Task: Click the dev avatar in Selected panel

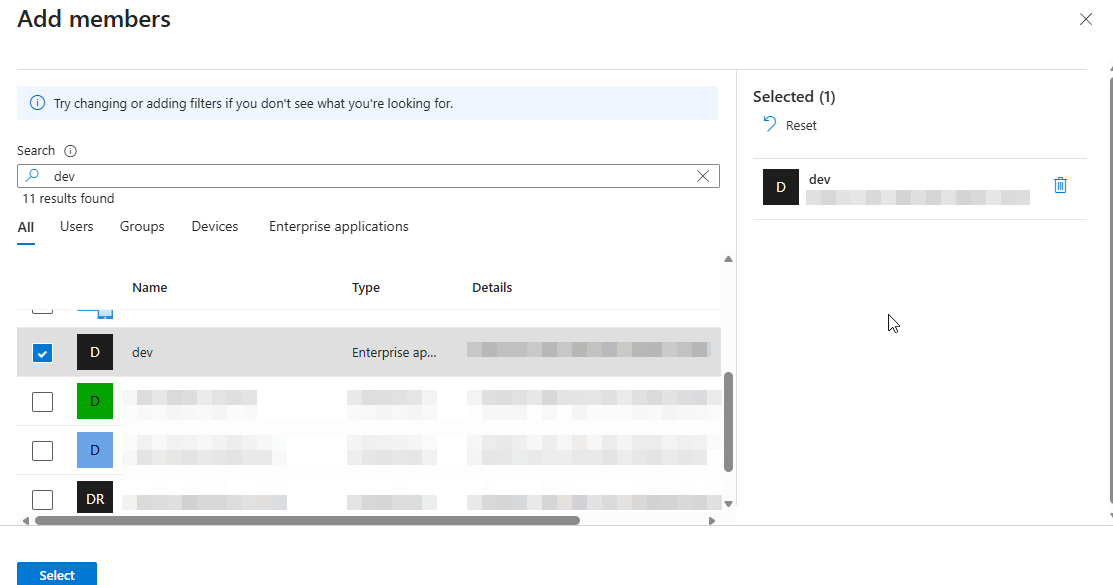Action: [781, 187]
